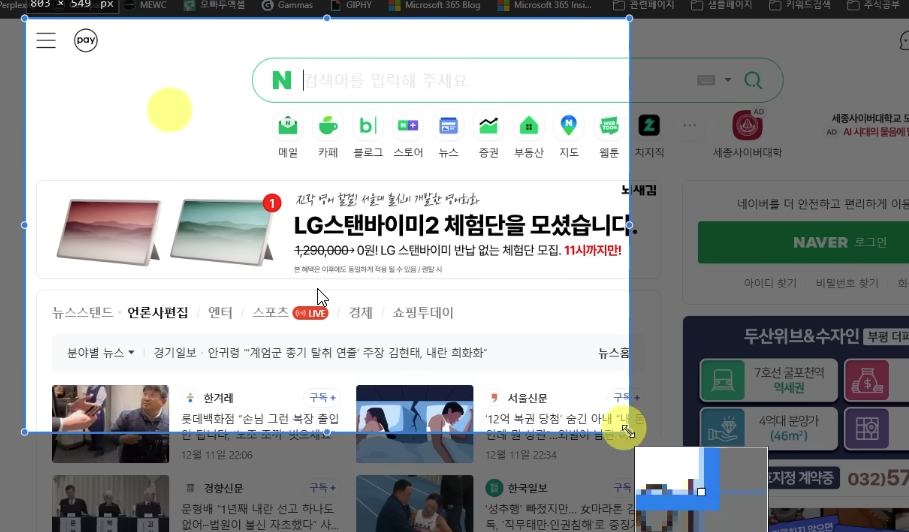Select the 언론사편집 tab
909x532 pixels.
tap(158, 313)
